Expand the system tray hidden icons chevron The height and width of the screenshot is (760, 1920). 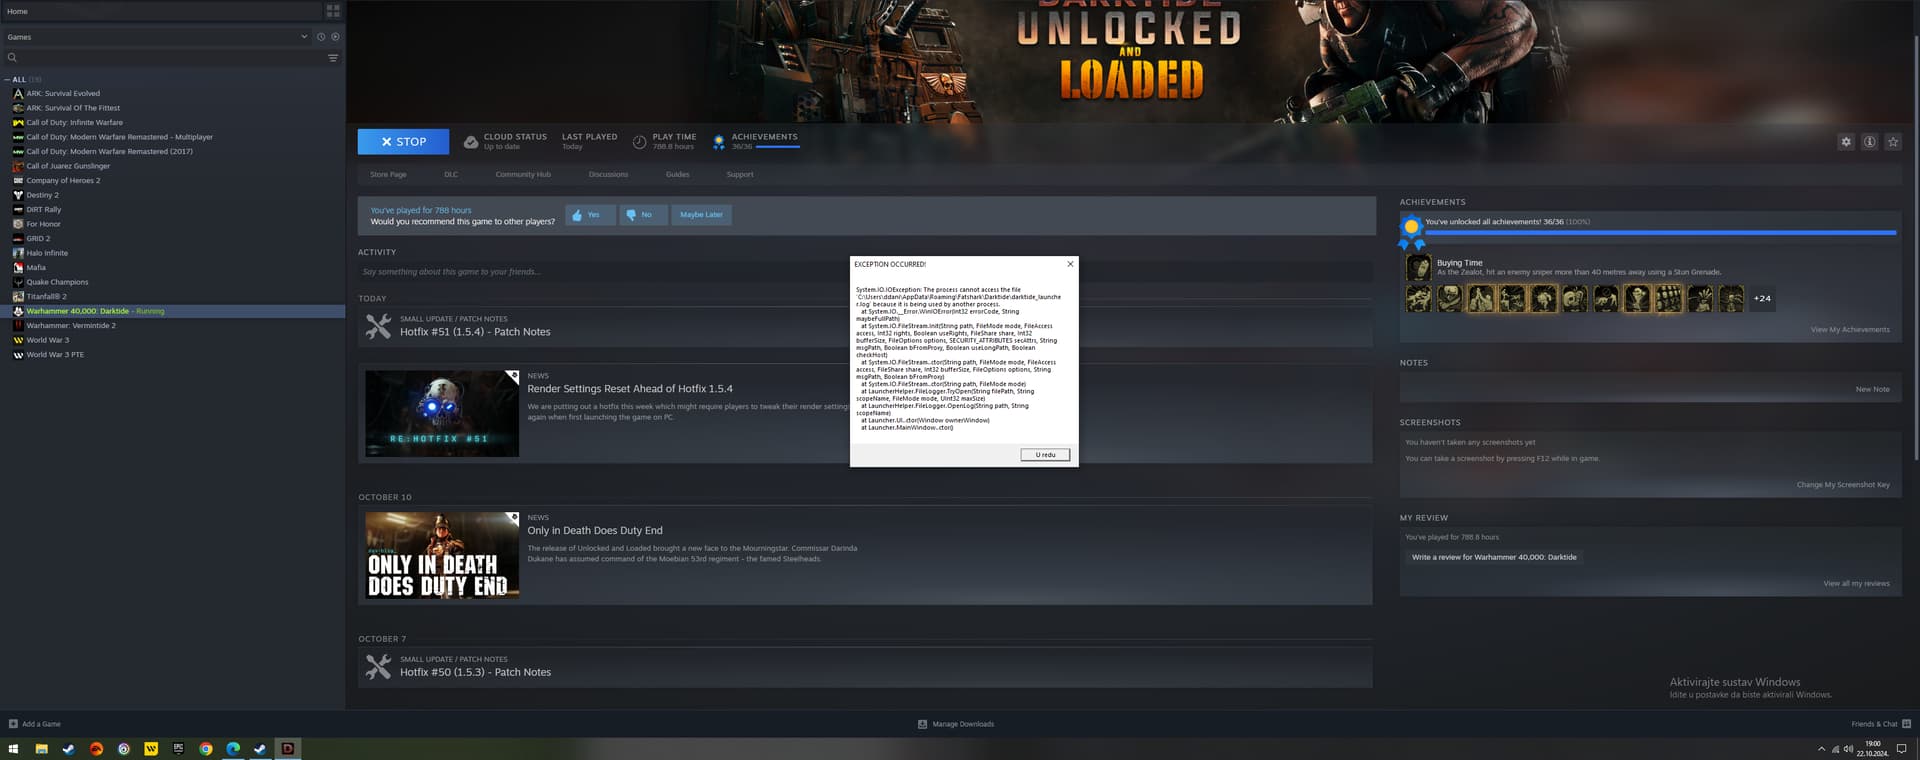click(x=1821, y=749)
